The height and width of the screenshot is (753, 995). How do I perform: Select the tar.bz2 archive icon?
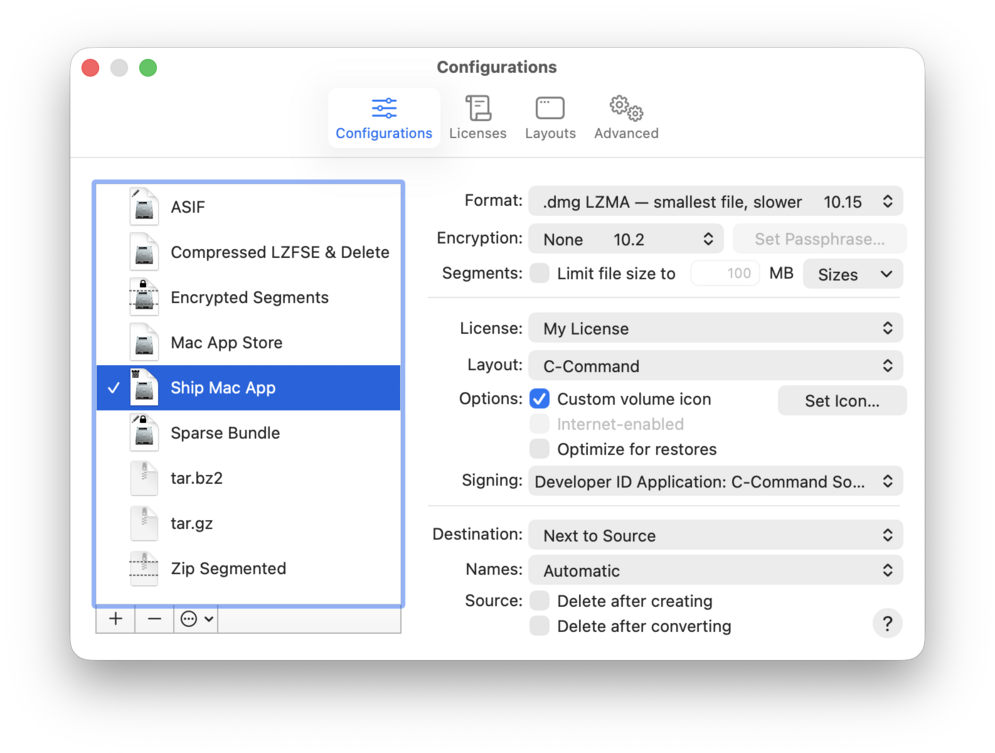pyautogui.click(x=144, y=478)
